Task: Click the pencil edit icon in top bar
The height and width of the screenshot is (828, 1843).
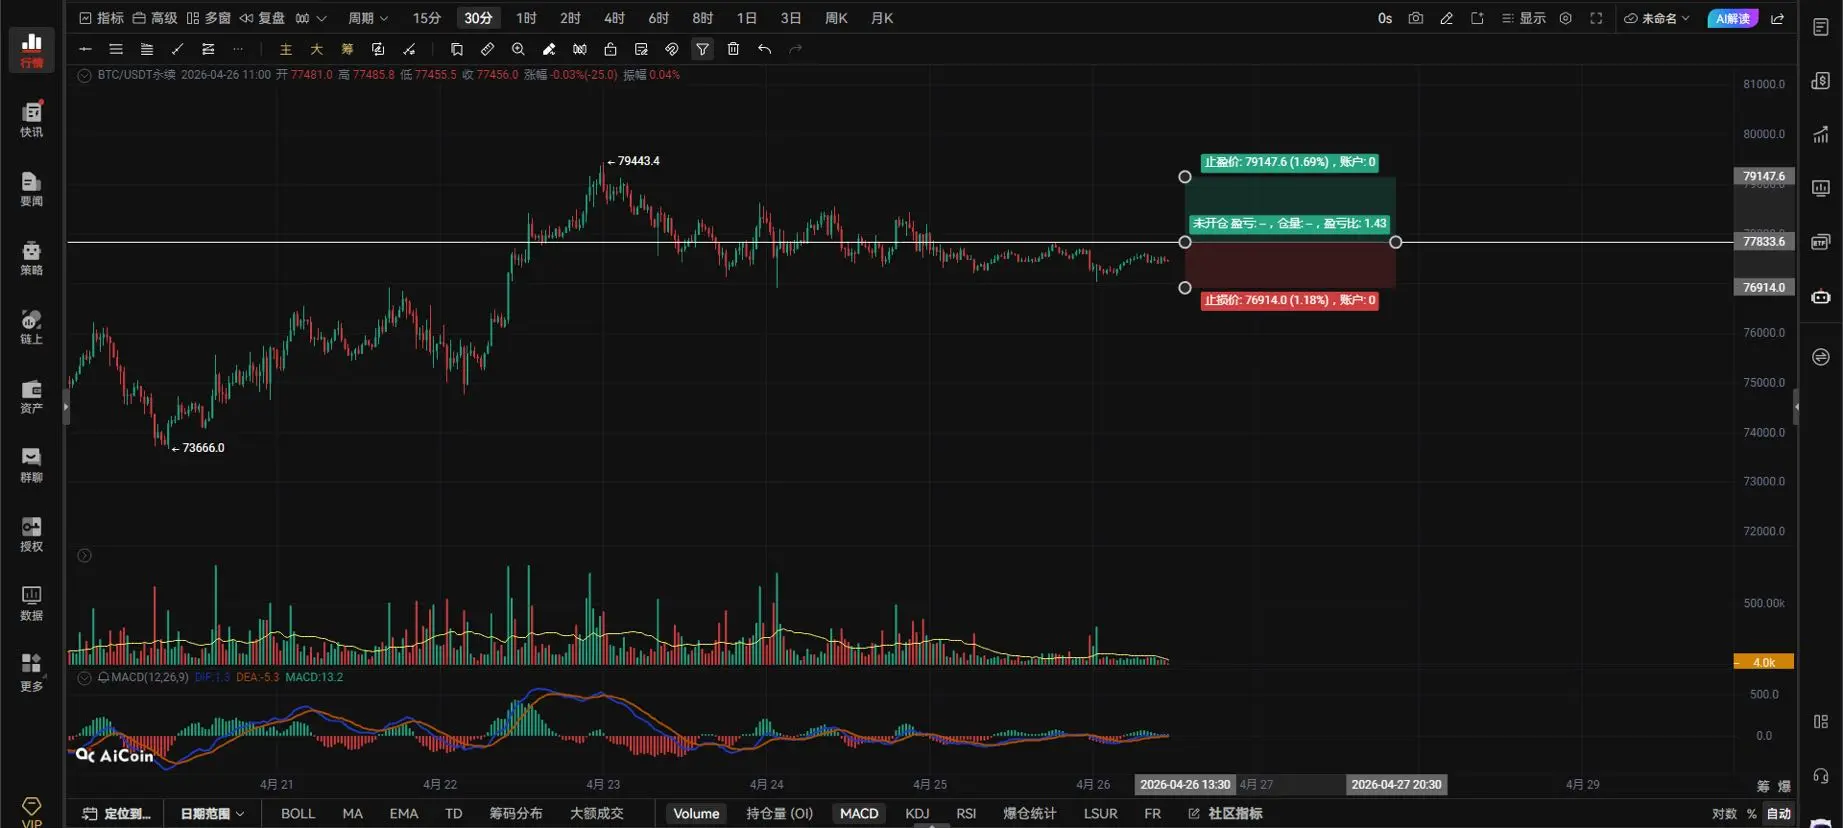Action: coord(1446,18)
